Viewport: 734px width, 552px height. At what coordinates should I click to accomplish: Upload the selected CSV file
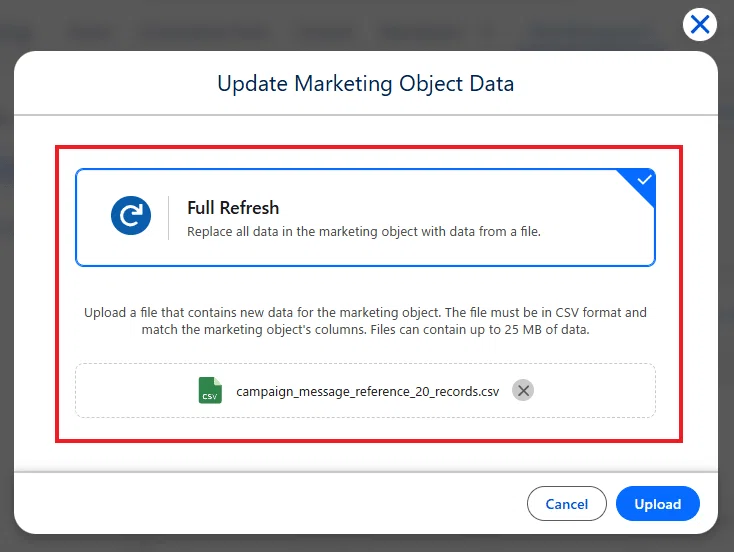658,504
